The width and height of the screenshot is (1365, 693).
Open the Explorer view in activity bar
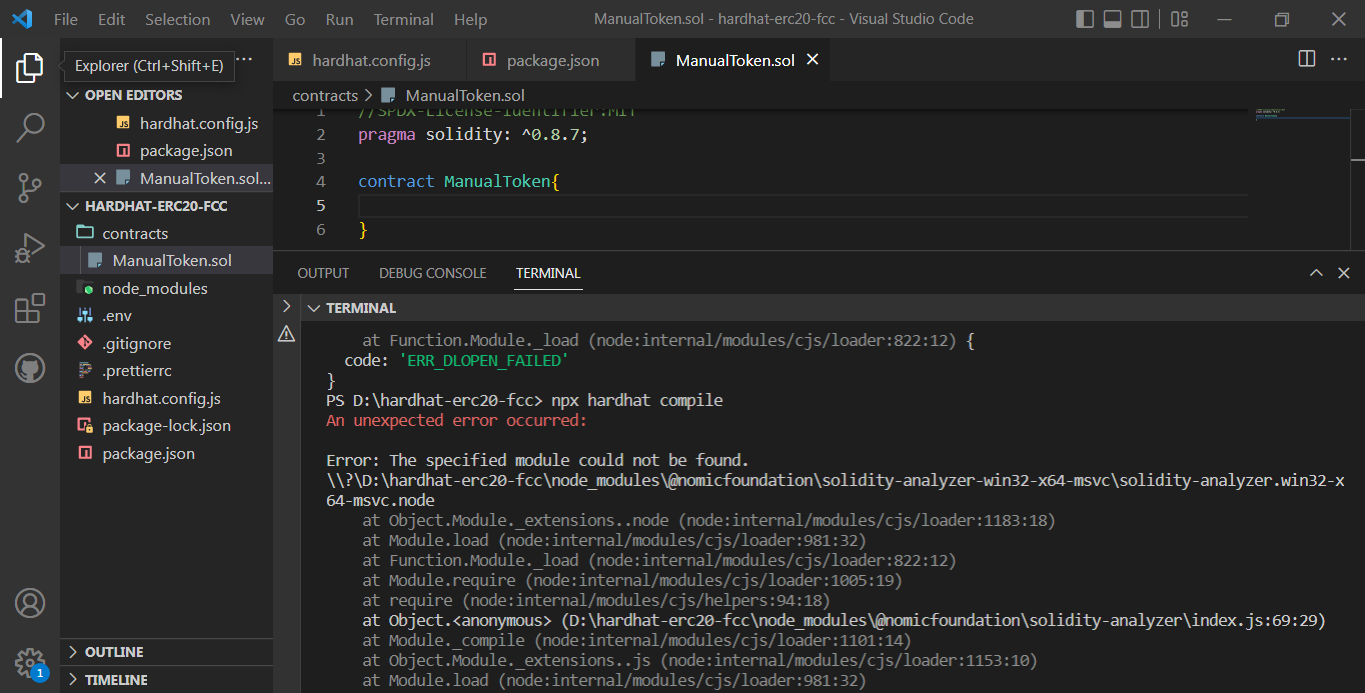(x=30, y=68)
